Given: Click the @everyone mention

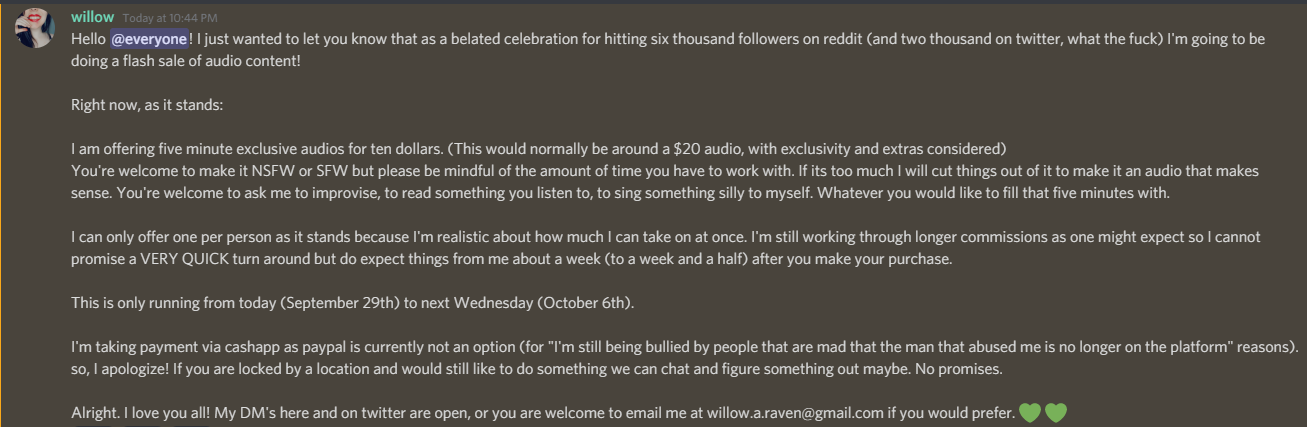Looking at the screenshot, I should (149, 38).
